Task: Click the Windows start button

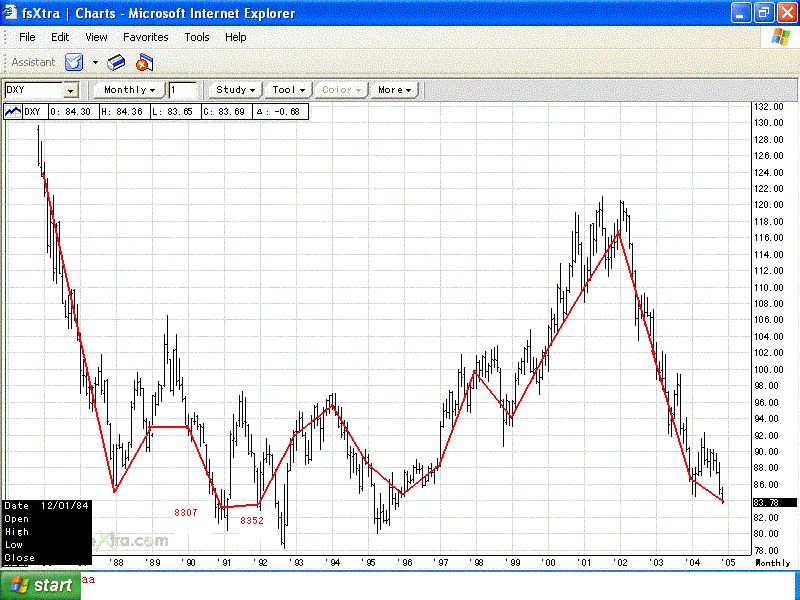Action: (41, 585)
